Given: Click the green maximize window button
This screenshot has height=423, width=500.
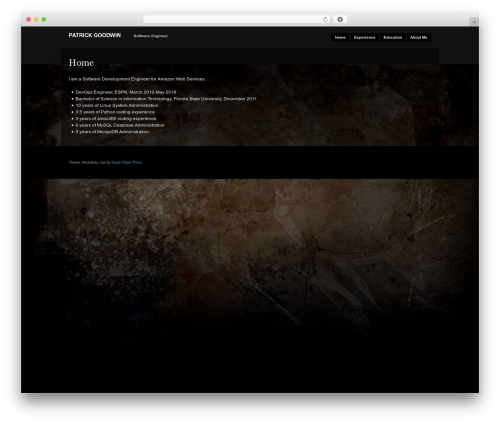Looking at the screenshot, I should click(x=44, y=19).
